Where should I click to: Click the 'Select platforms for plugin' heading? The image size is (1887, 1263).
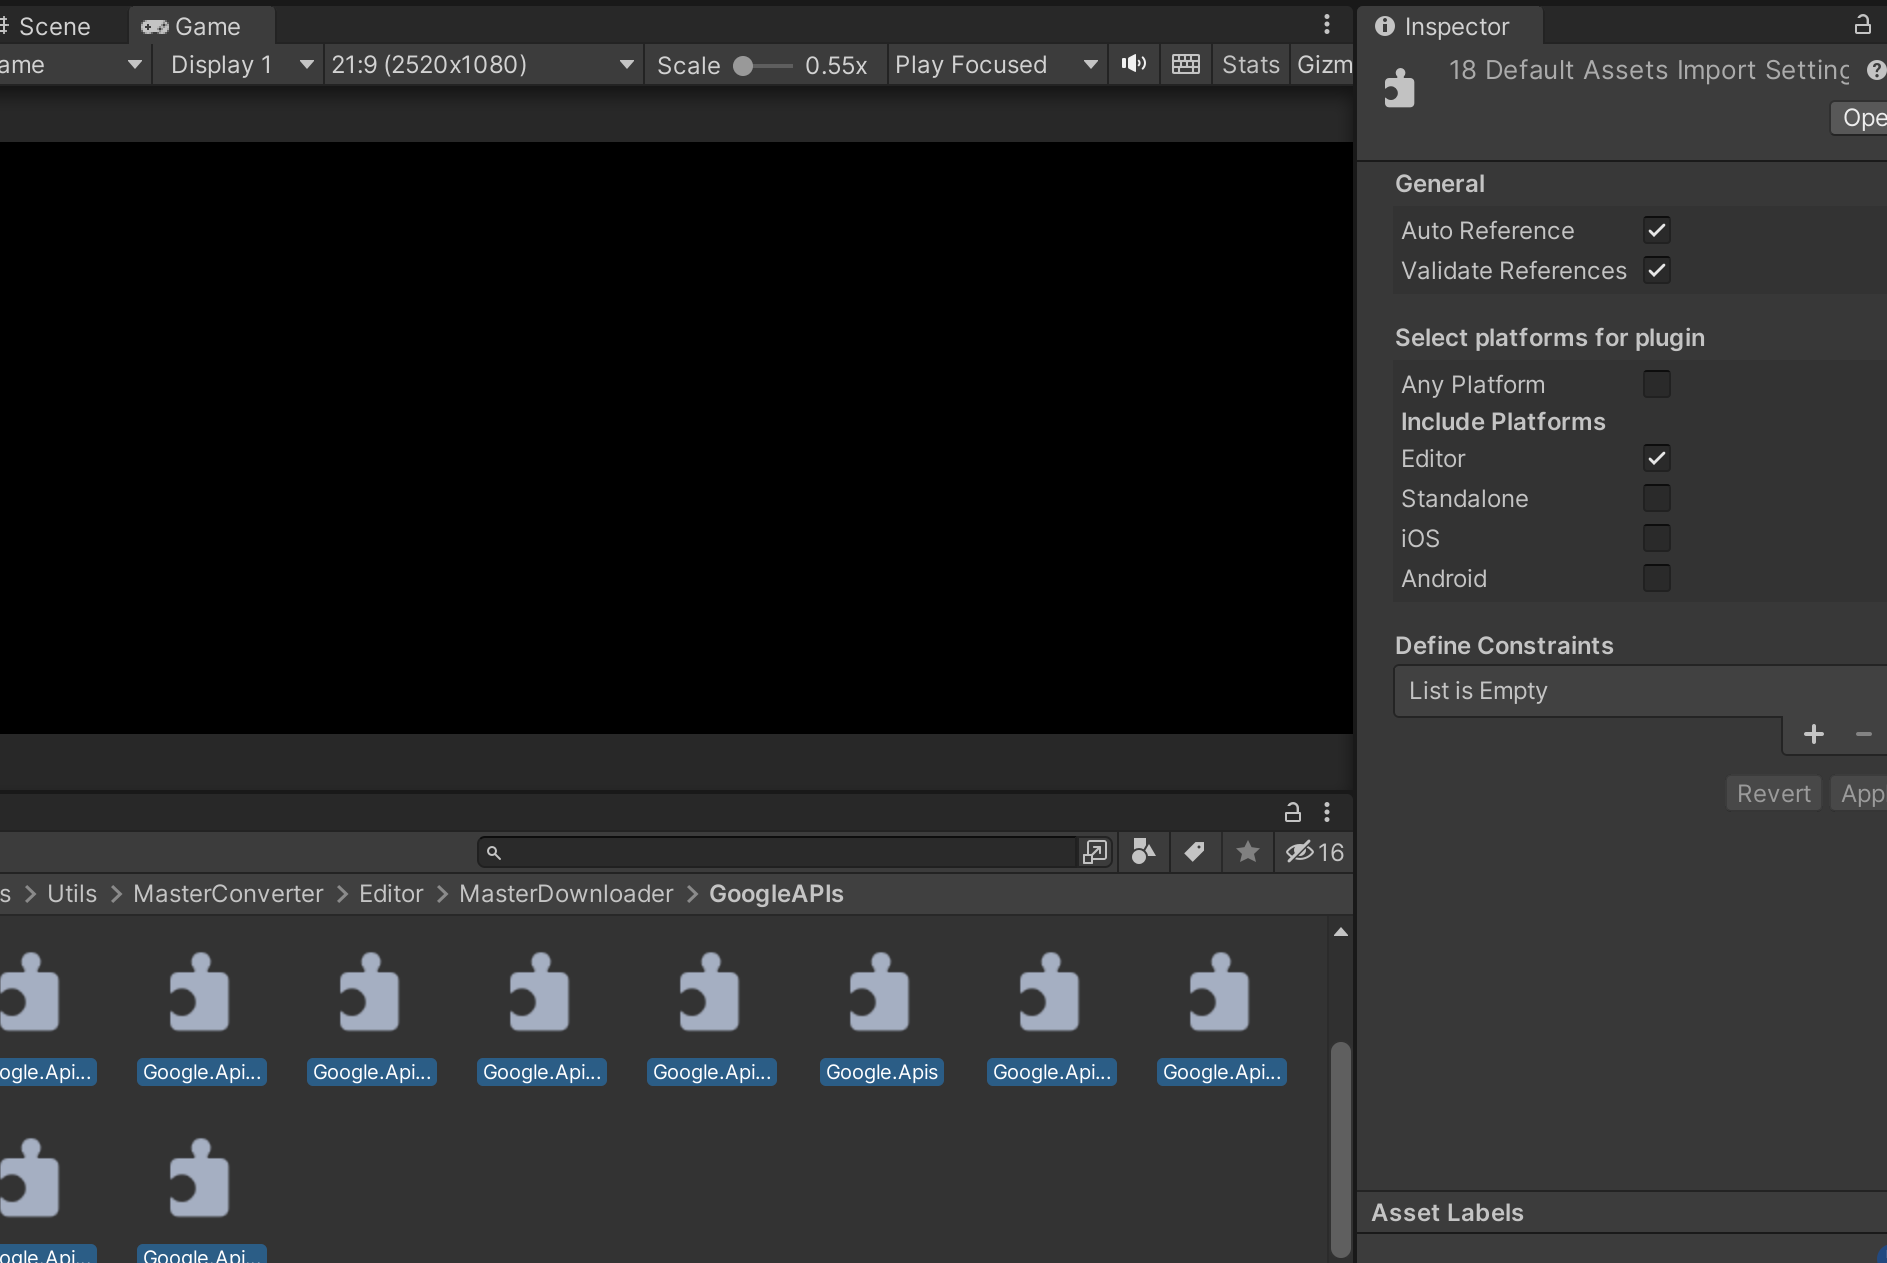click(1550, 338)
